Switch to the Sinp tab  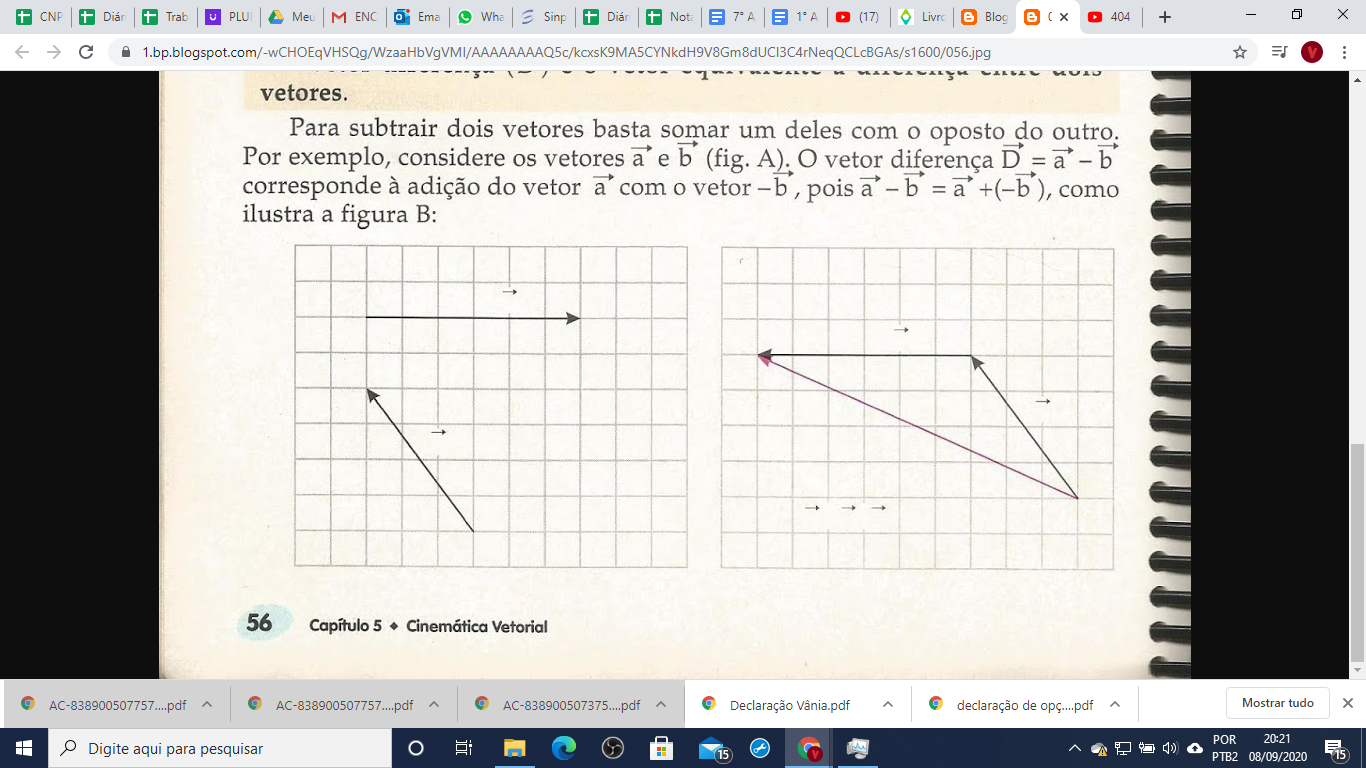pyautogui.click(x=543, y=17)
